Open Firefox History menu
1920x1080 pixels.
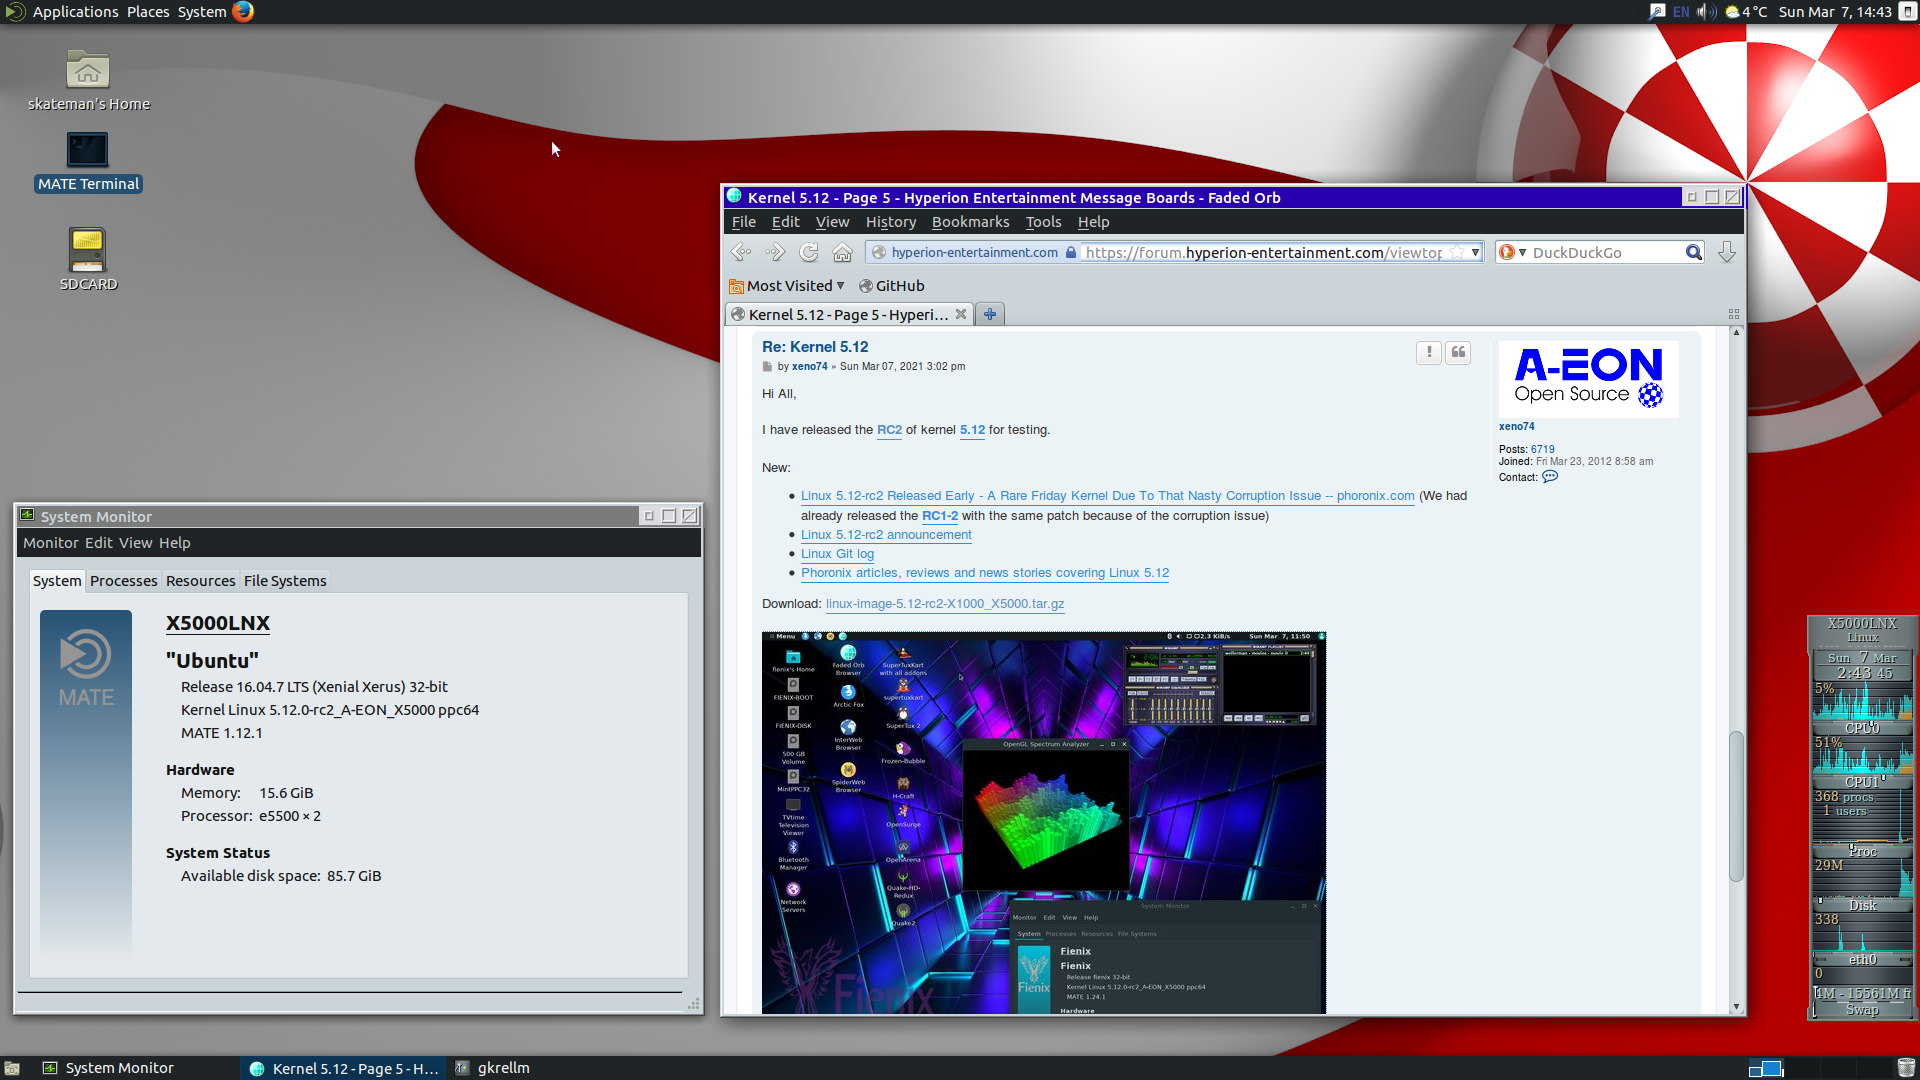(x=890, y=222)
